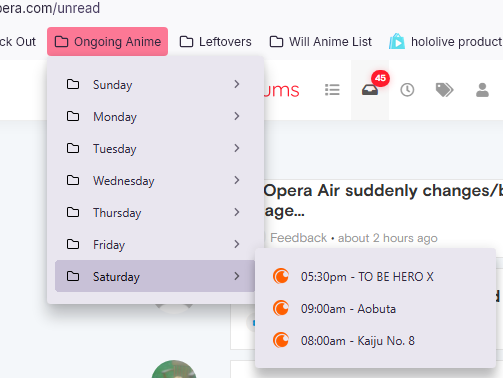This screenshot has width=503, height=378.
Task: Expand the Wednesday chevron arrow
Action: pyautogui.click(x=237, y=180)
